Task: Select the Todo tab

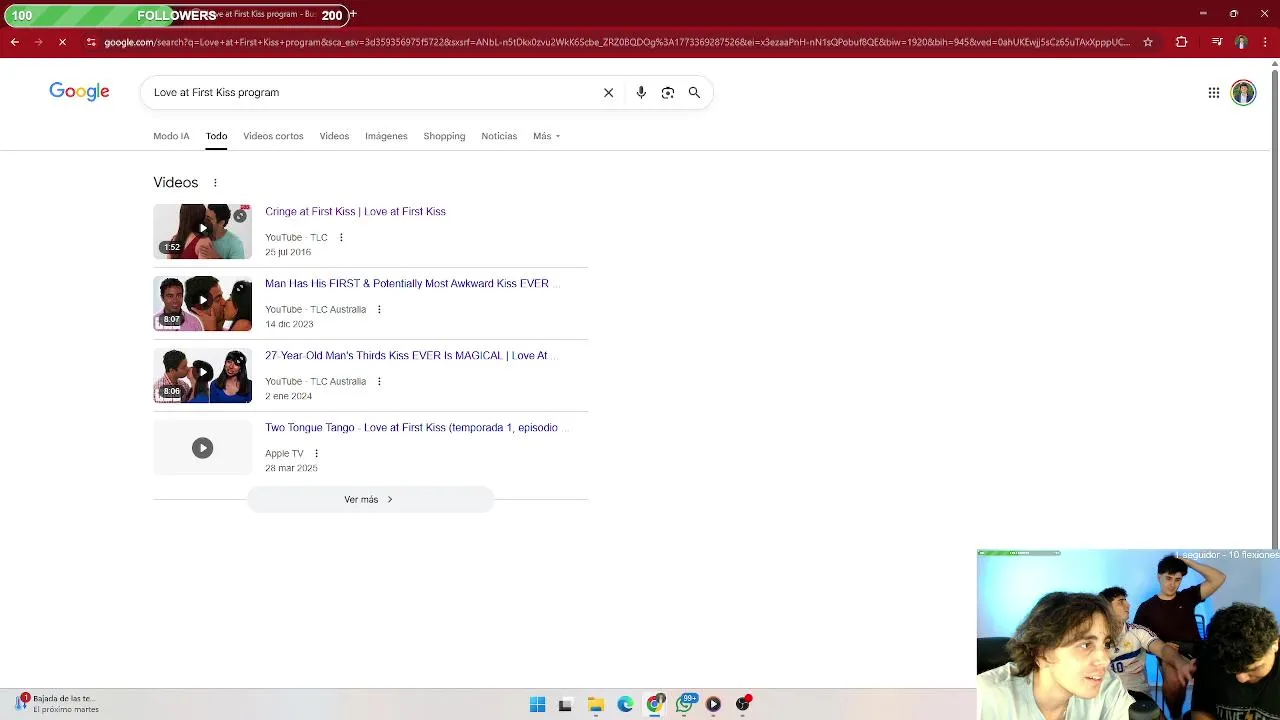Action: click(x=216, y=136)
